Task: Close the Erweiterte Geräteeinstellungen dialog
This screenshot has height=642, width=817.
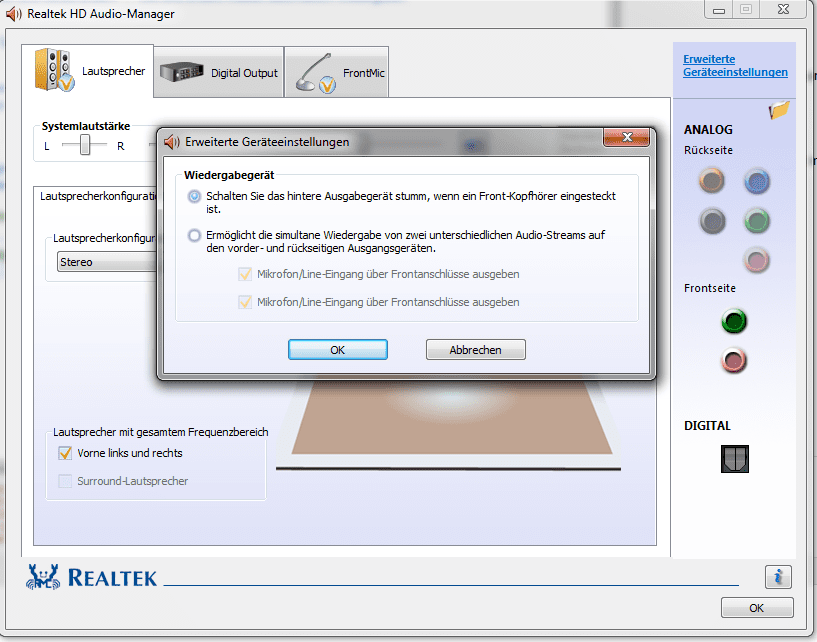Action: click(x=626, y=137)
